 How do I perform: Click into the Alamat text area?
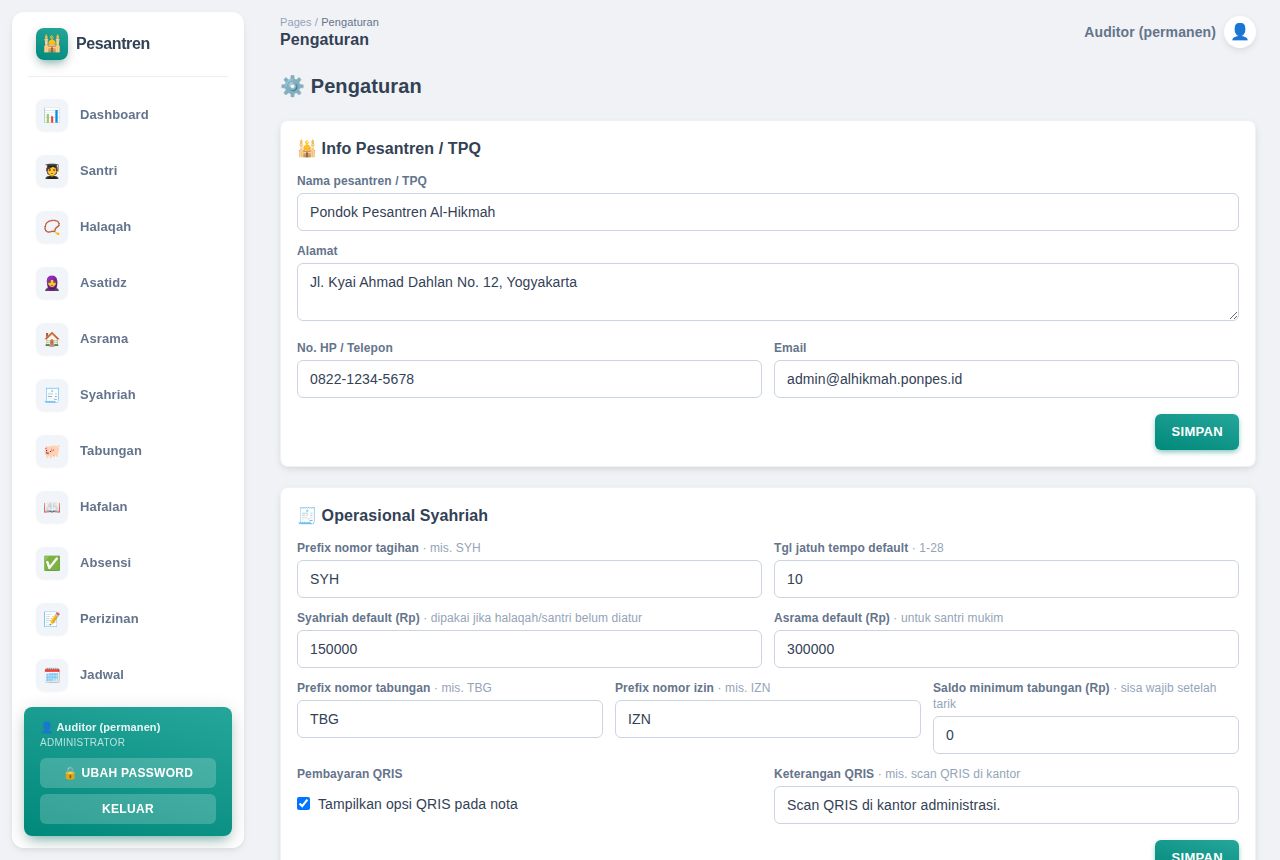(768, 292)
